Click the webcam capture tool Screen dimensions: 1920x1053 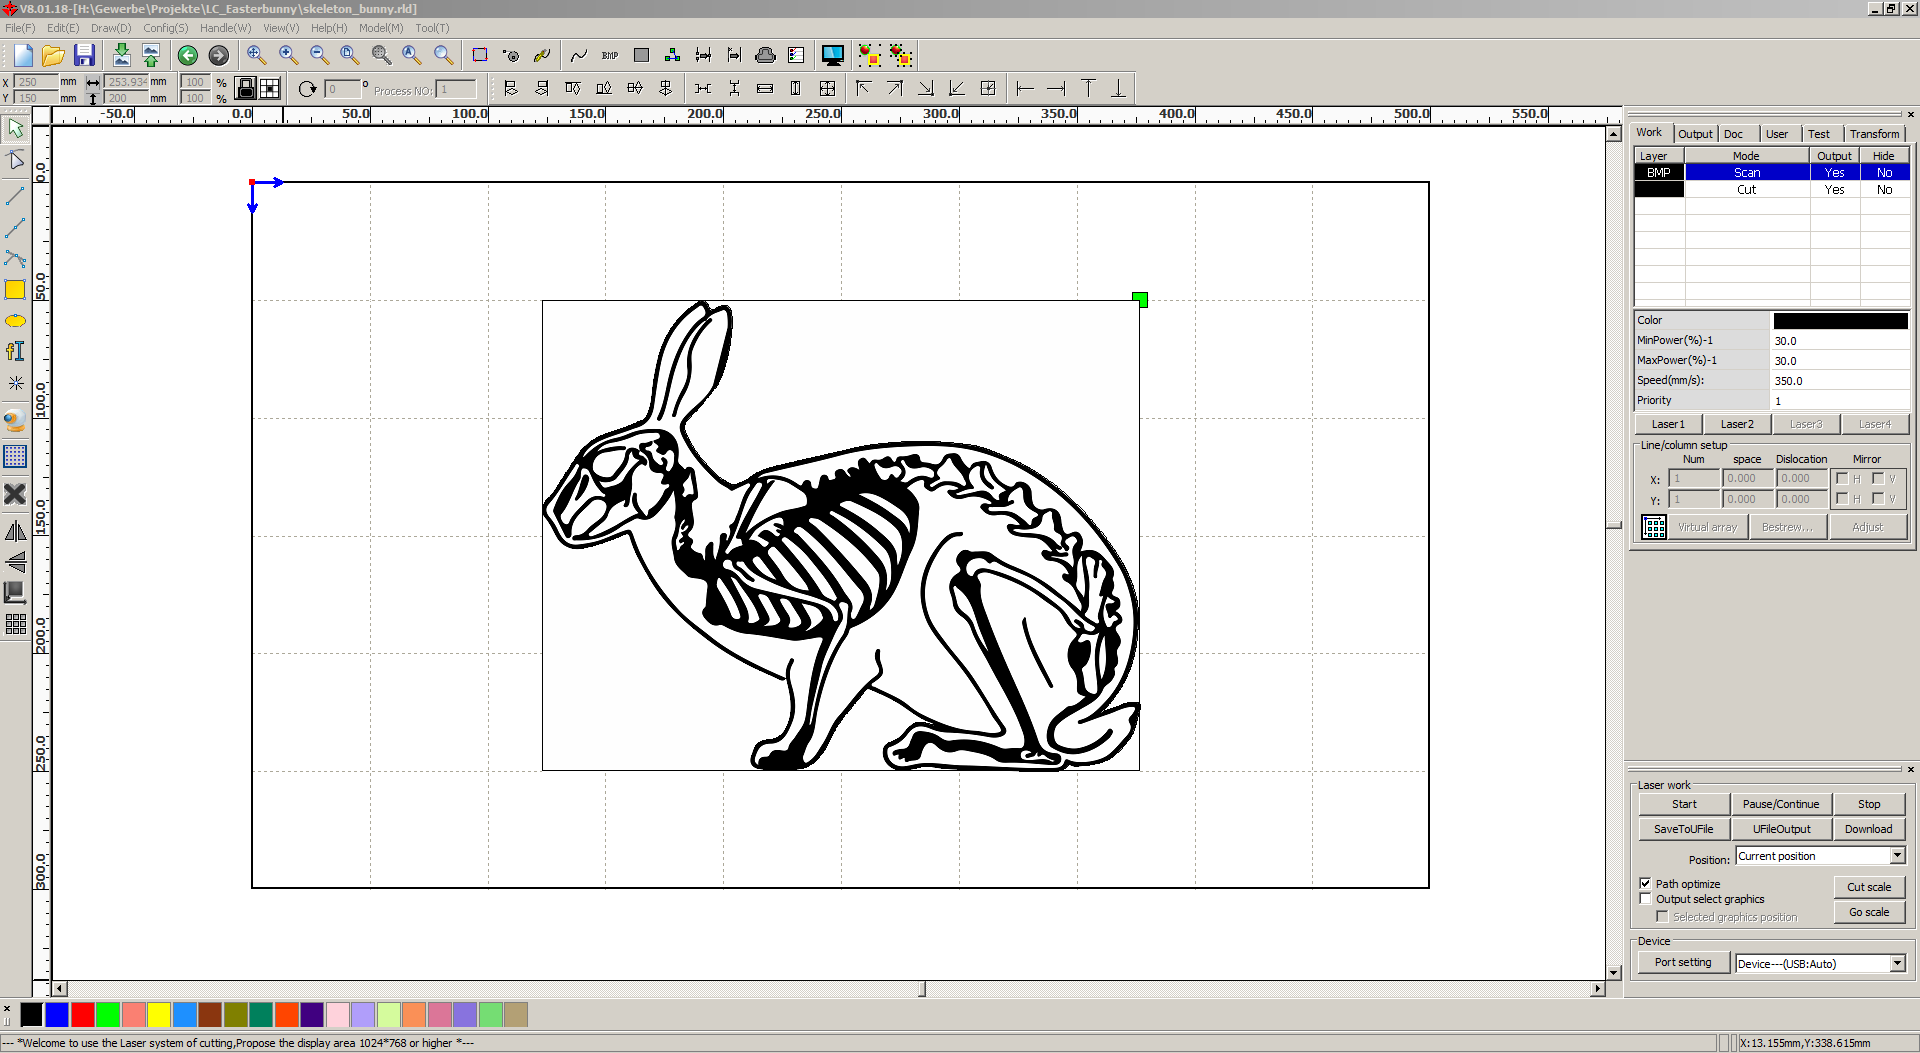click(15, 421)
